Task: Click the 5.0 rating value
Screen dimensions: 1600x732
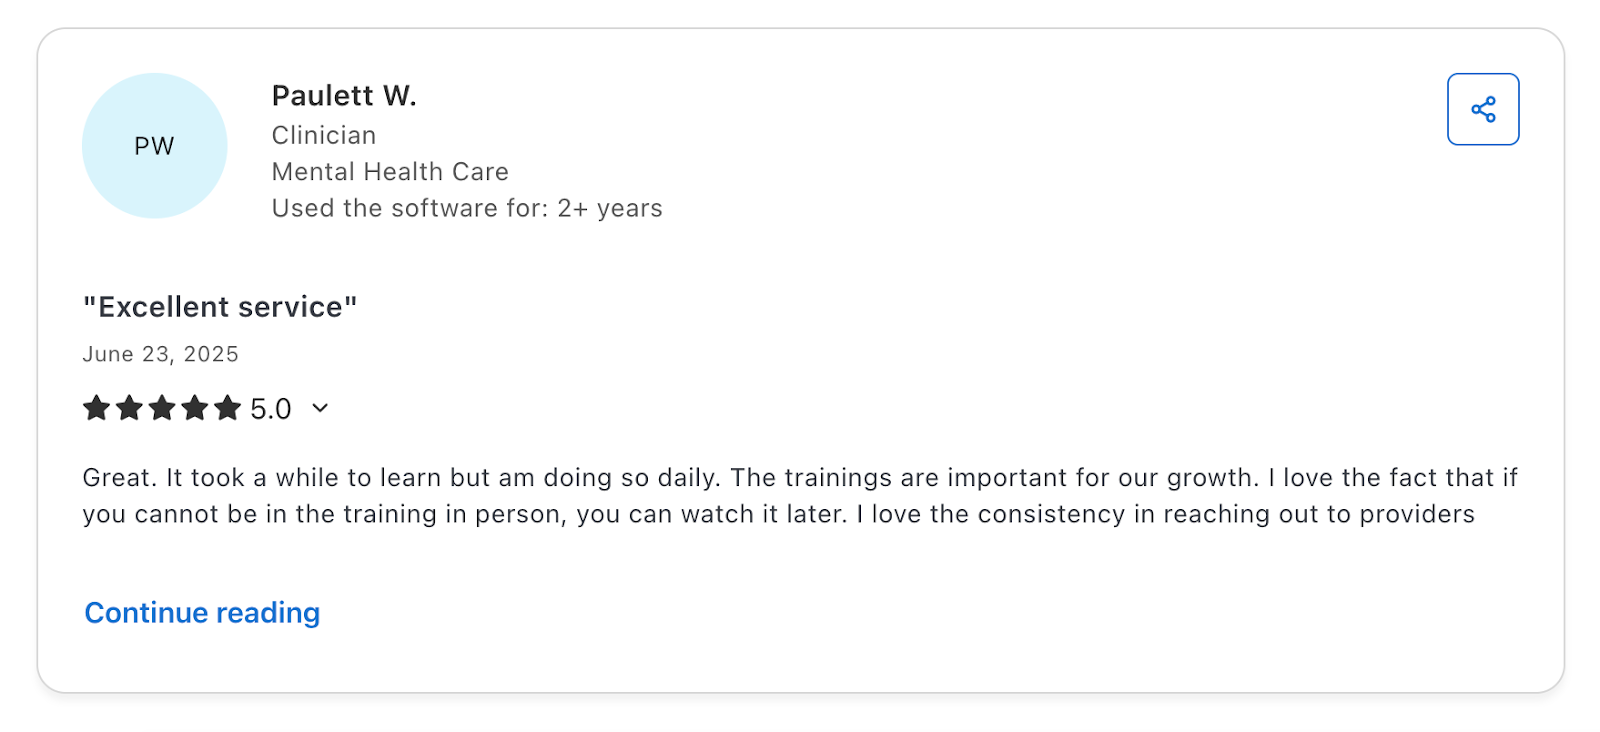Action: (x=270, y=408)
